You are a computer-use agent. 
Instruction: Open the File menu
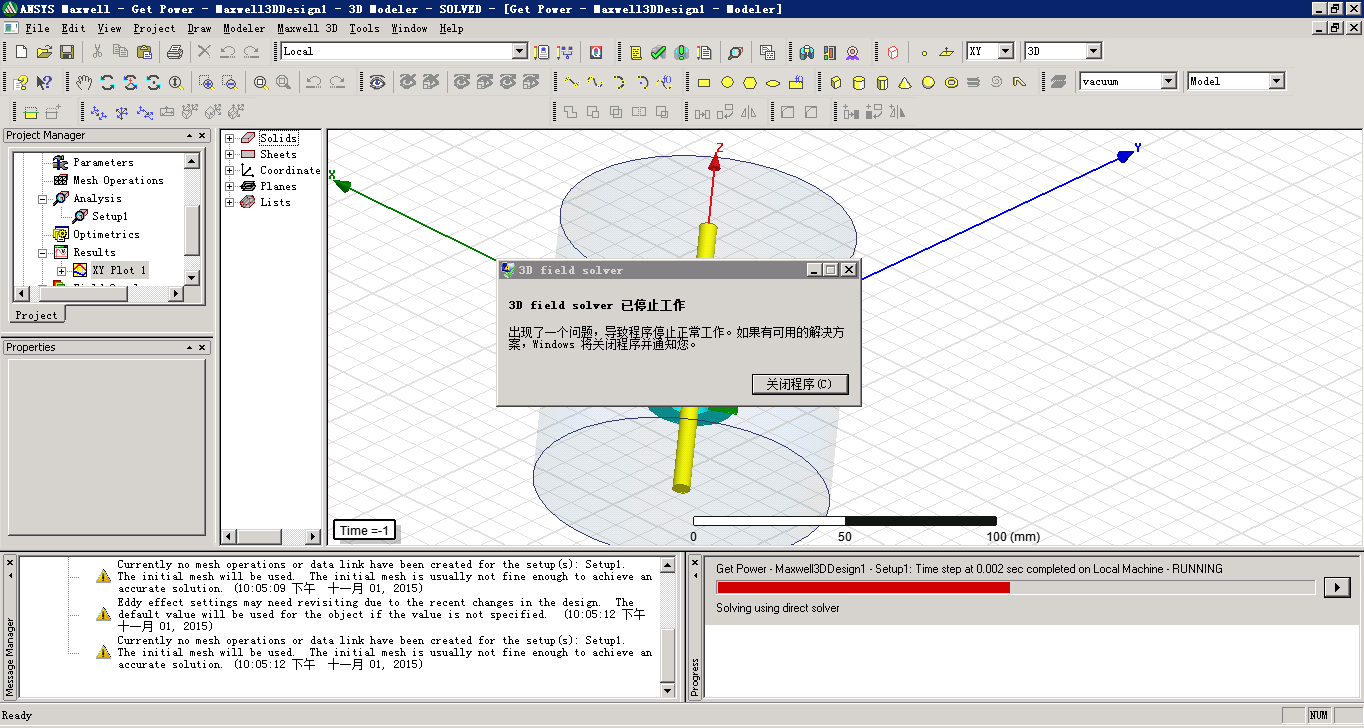click(x=37, y=28)
